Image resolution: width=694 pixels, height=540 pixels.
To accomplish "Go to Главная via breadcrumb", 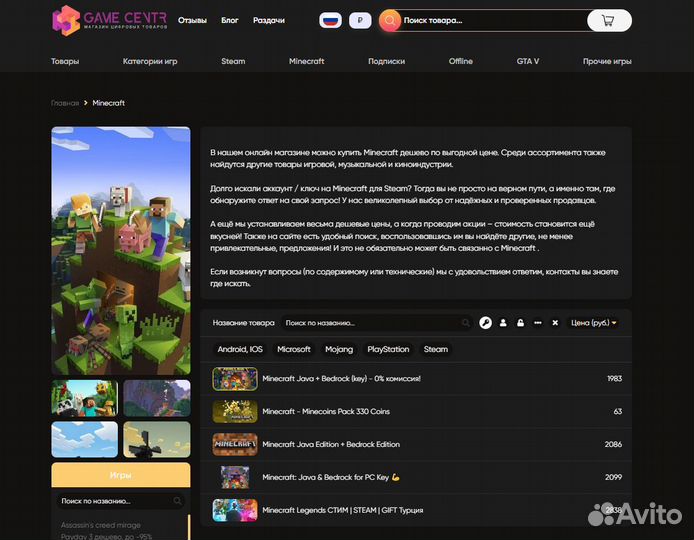I will click(65, 103).
